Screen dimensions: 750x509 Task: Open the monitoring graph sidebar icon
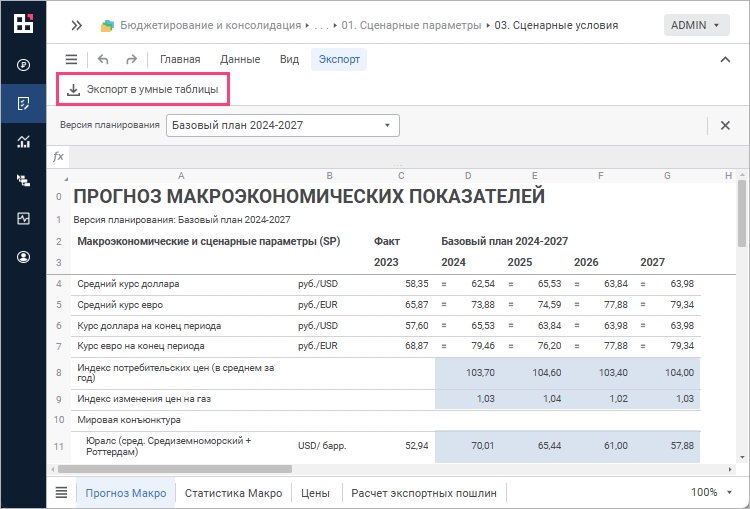[x=23, y=218]
